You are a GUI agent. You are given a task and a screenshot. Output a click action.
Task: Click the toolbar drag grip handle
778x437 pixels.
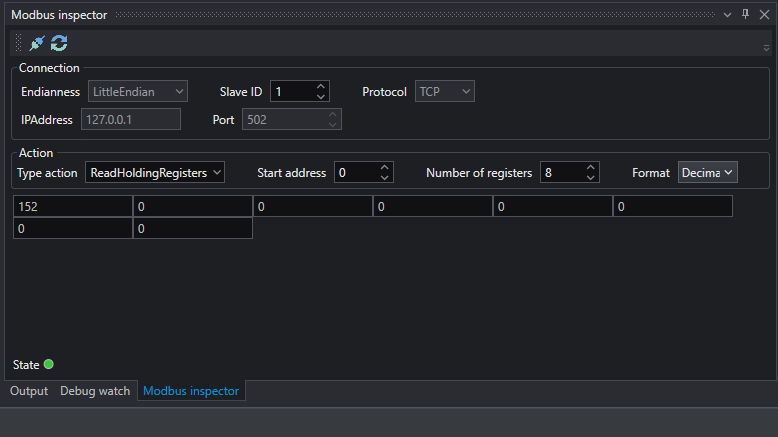[18, 43]
